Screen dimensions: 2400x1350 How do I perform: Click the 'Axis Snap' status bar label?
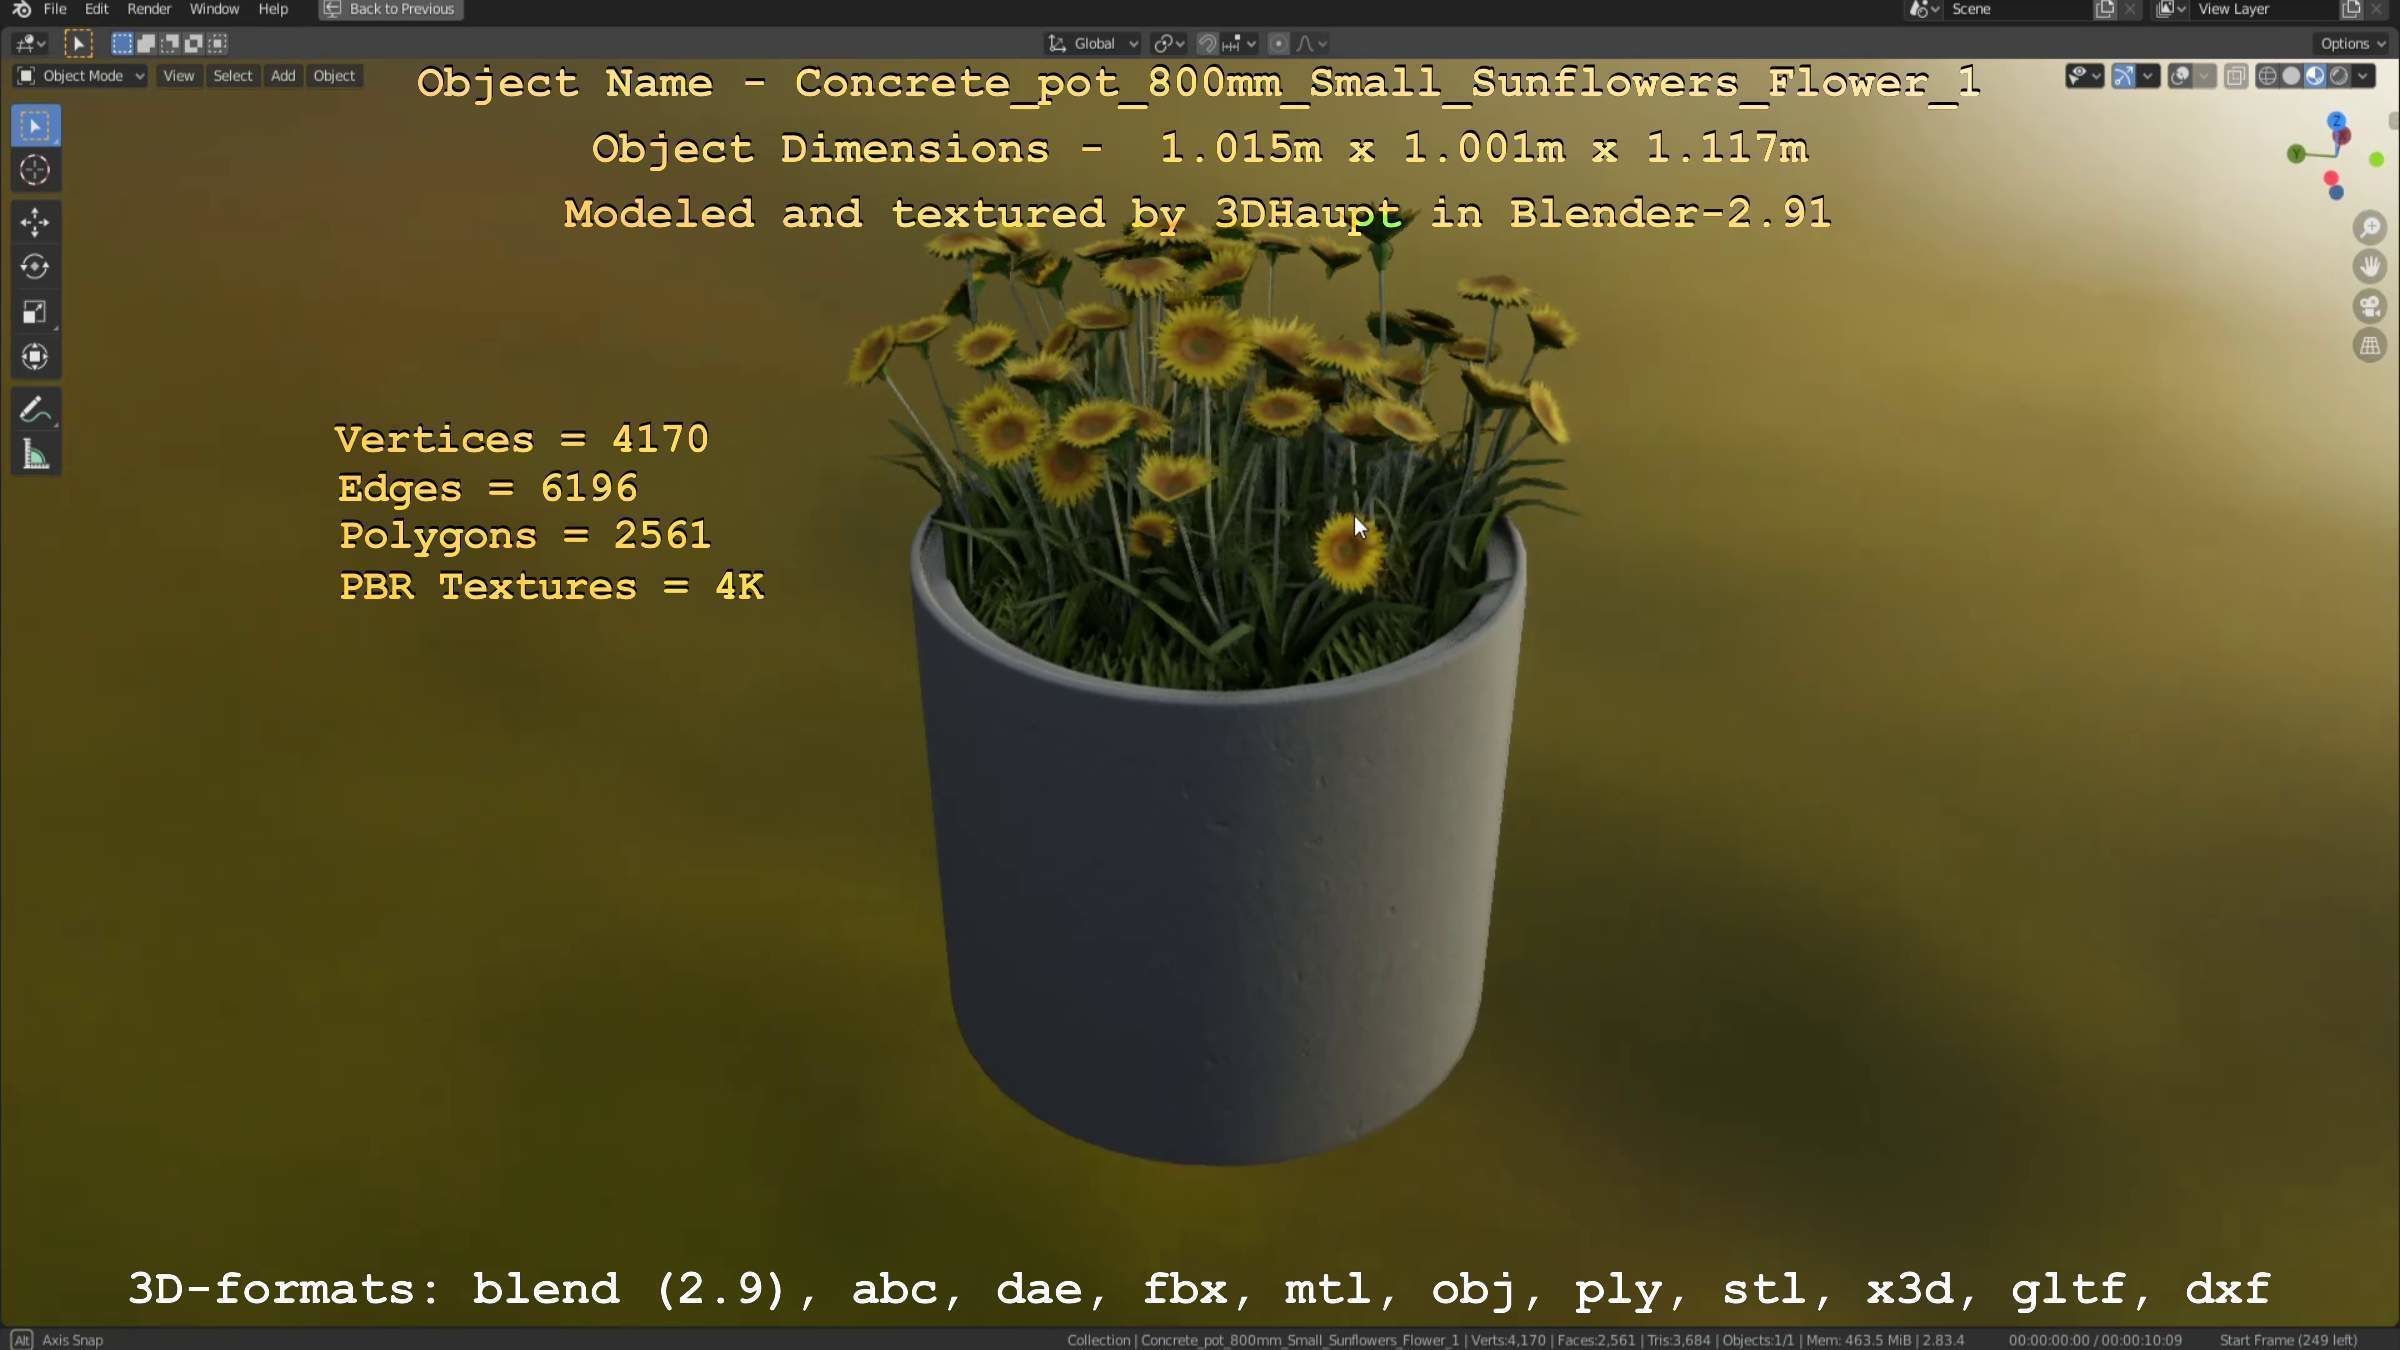tap(72, 1340)
